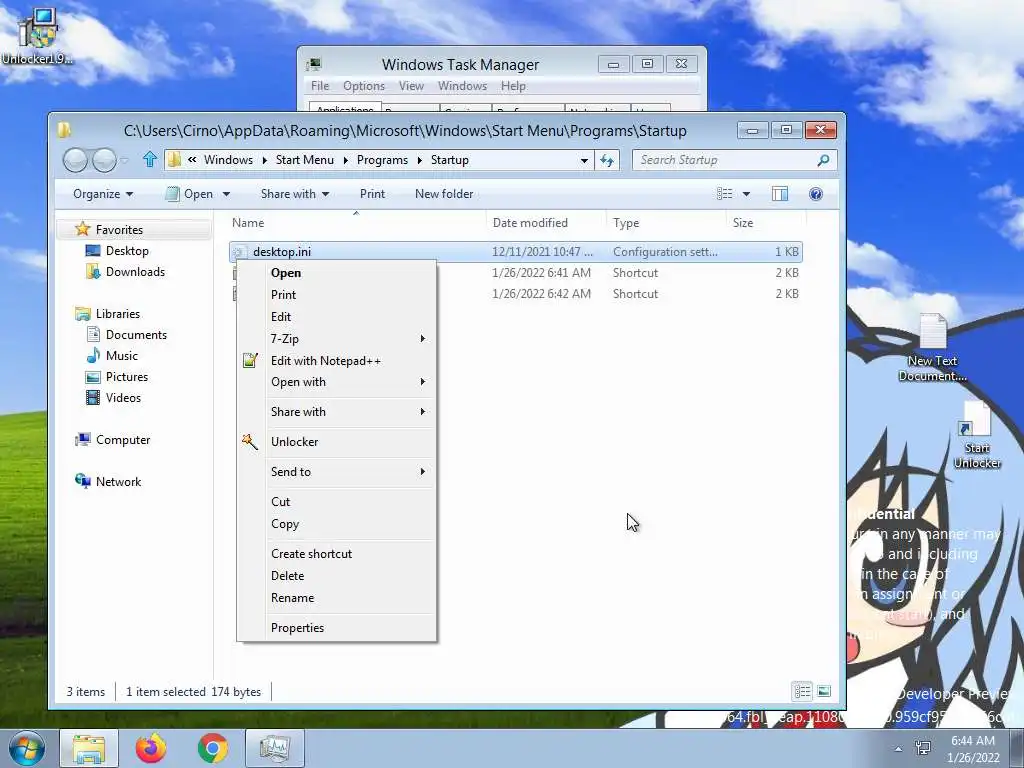Open the Unlocker1.9 desktop installer icon

tap(37, 36)
